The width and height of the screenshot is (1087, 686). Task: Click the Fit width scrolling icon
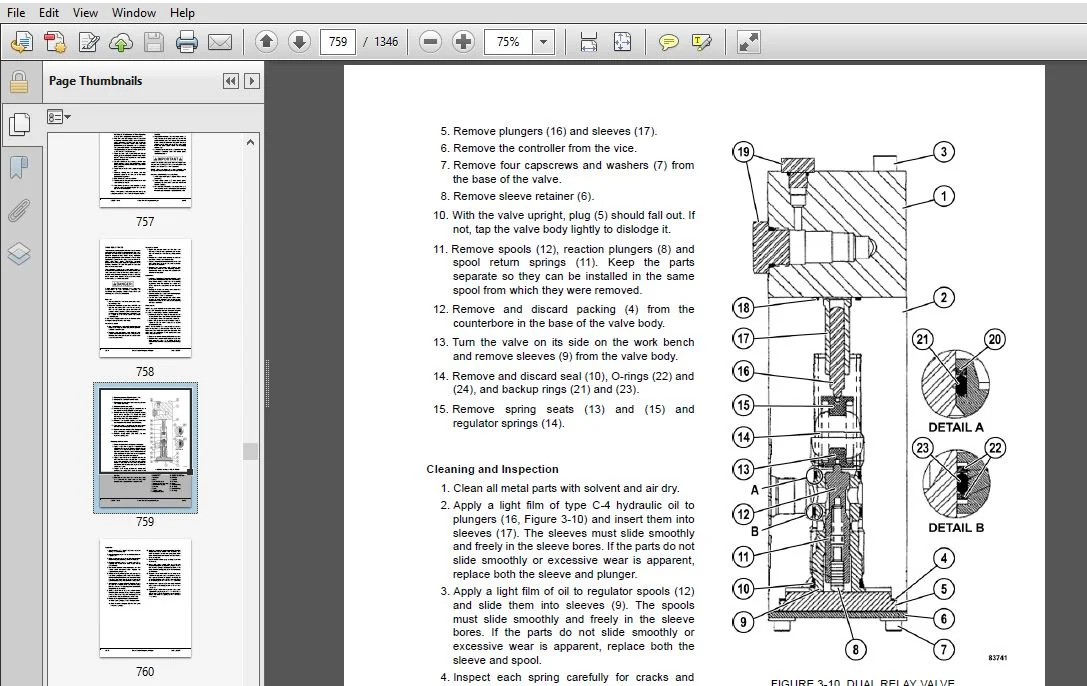[x=589, y=42]
